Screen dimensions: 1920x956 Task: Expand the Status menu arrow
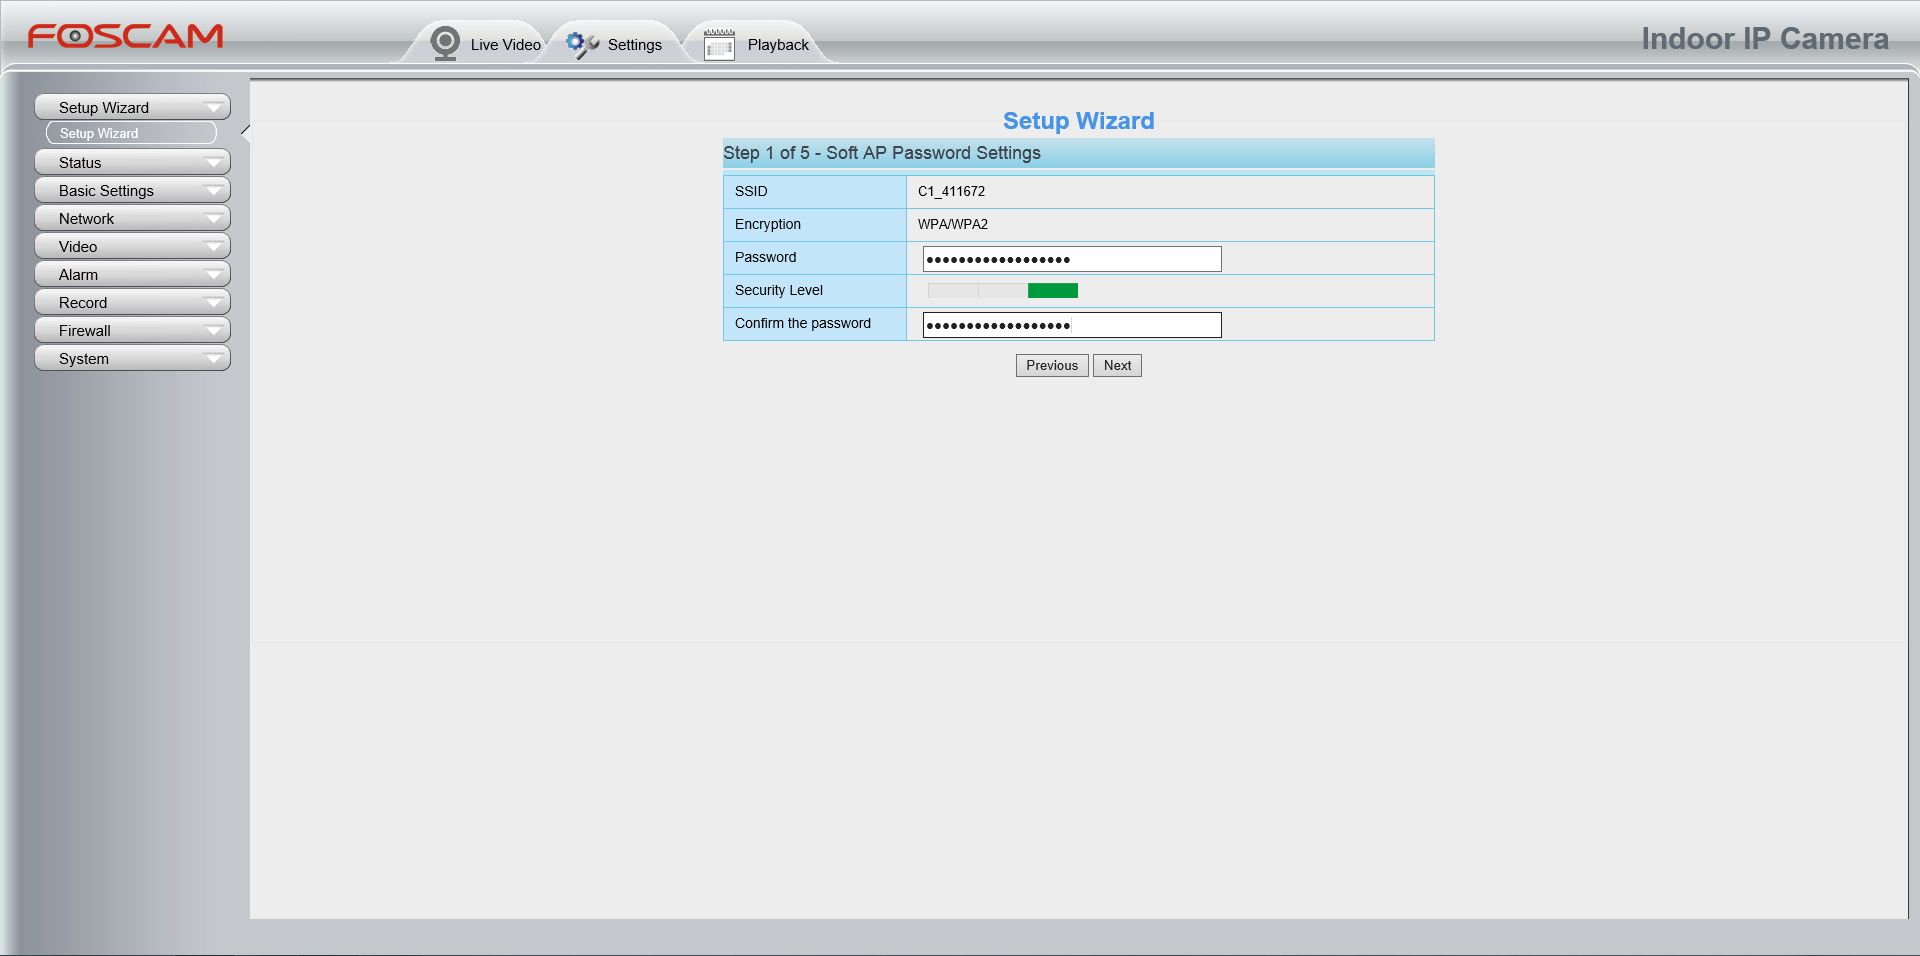[x=213, y=163]
